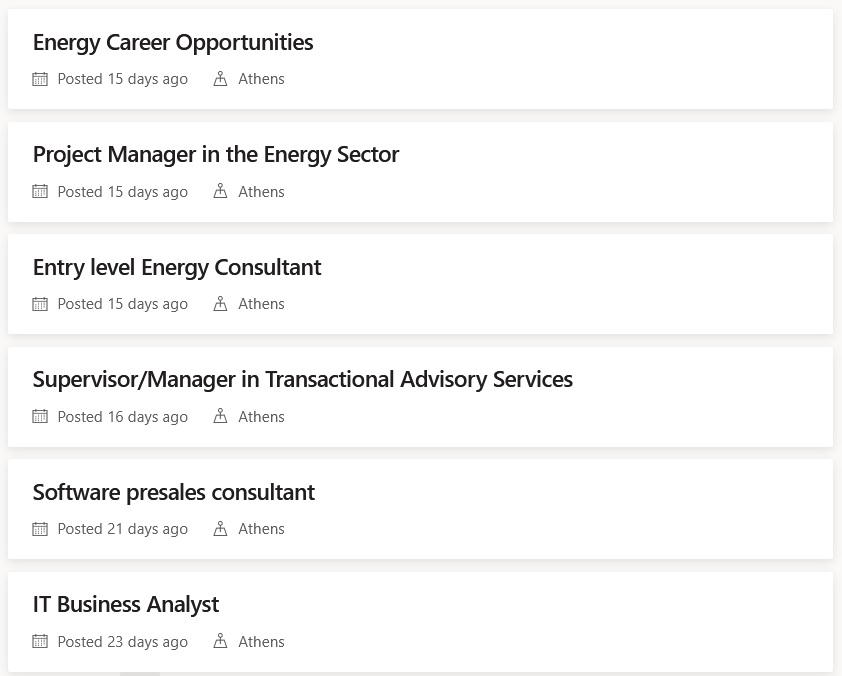Click calendar icon under Project Manager listing

tap(40, 191)
